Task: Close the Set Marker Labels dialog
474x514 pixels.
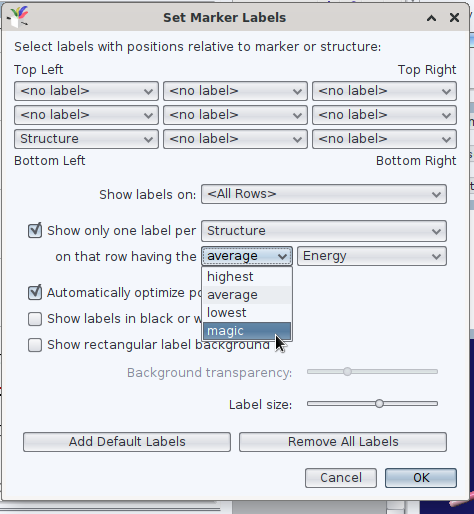Action: click(x=454, y=17)
